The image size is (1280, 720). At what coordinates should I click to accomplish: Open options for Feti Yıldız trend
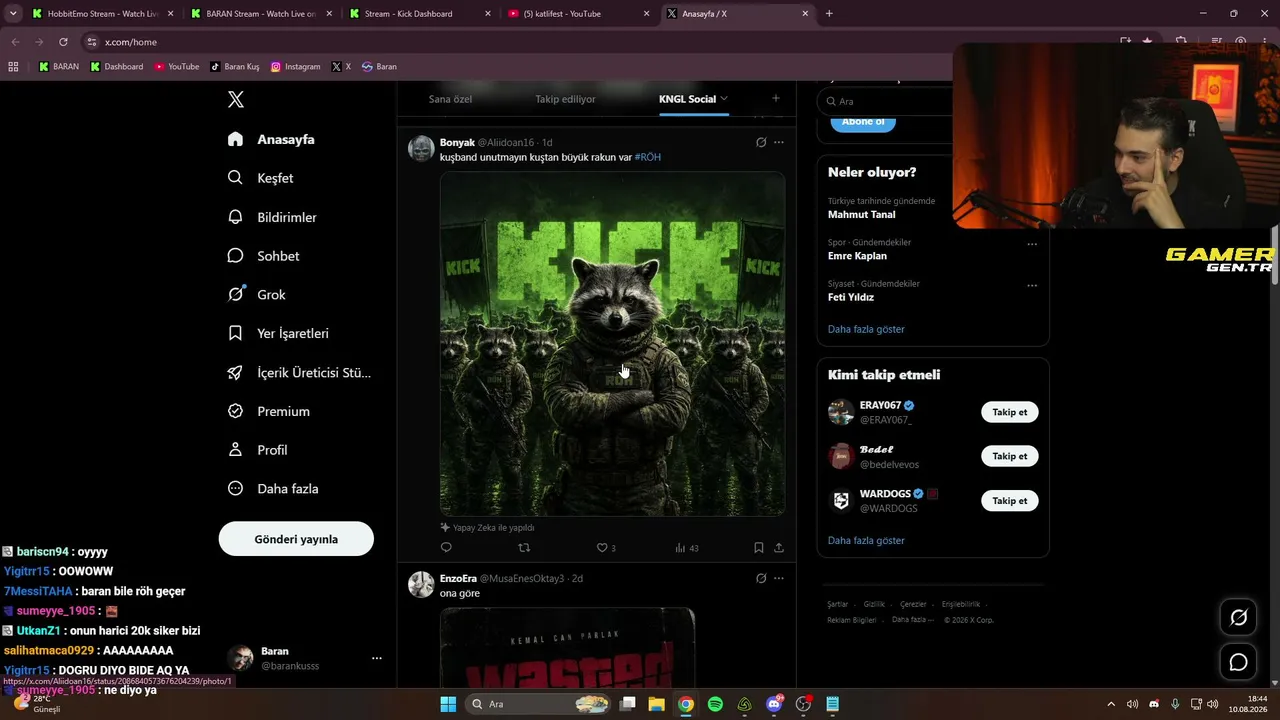[x=1032, y=285]
